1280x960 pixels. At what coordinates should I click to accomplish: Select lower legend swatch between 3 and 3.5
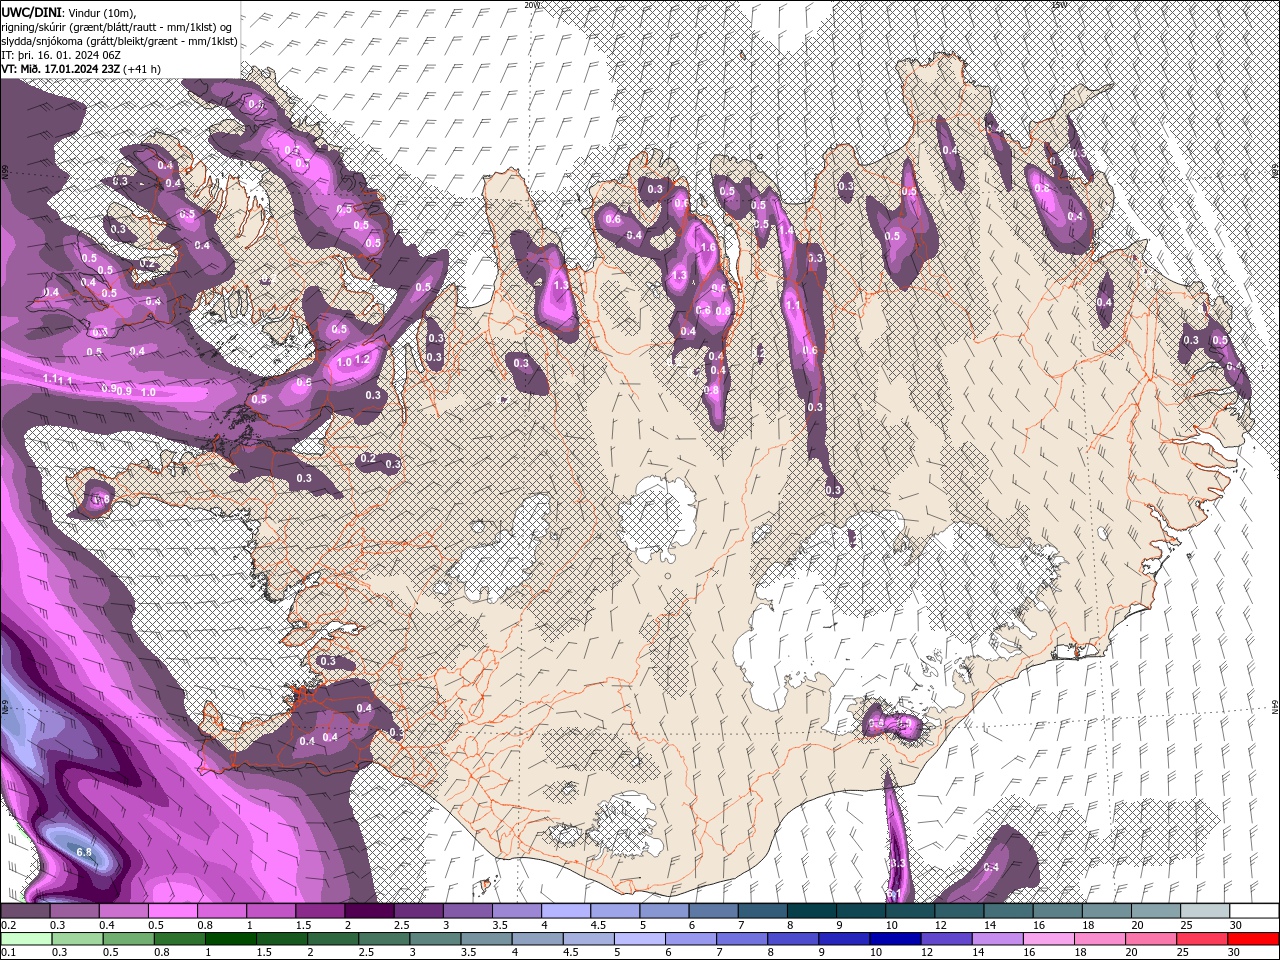pyautogui.click(x=435, y=939)
